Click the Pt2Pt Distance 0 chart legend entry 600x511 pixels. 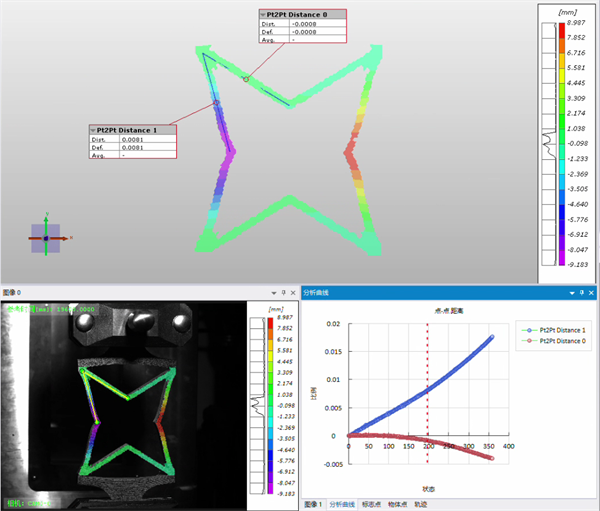click(553, 341)
